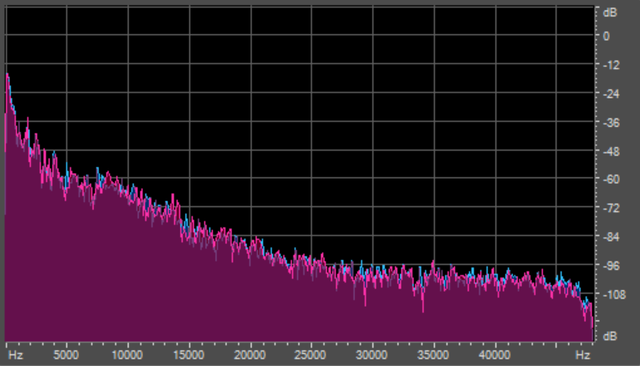This screenshot has width=640, height=366.
Task: Click the right Hz unit label
Action: tap(583, 355)
